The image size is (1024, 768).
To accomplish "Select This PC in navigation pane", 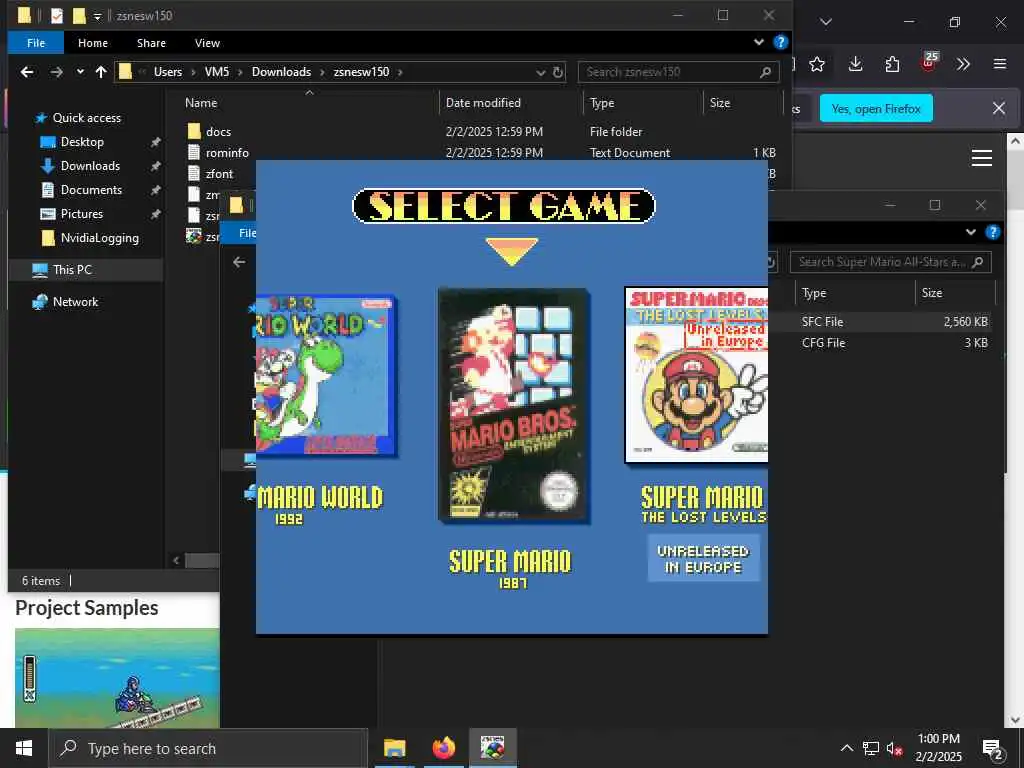I will tap(72, 270).
